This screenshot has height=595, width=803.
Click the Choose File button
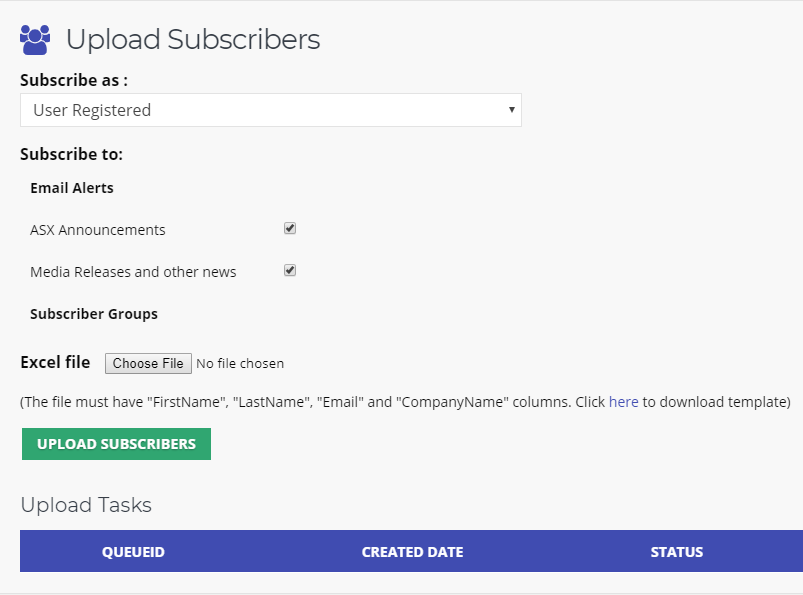pyautogui.click(x=149, y=364)
